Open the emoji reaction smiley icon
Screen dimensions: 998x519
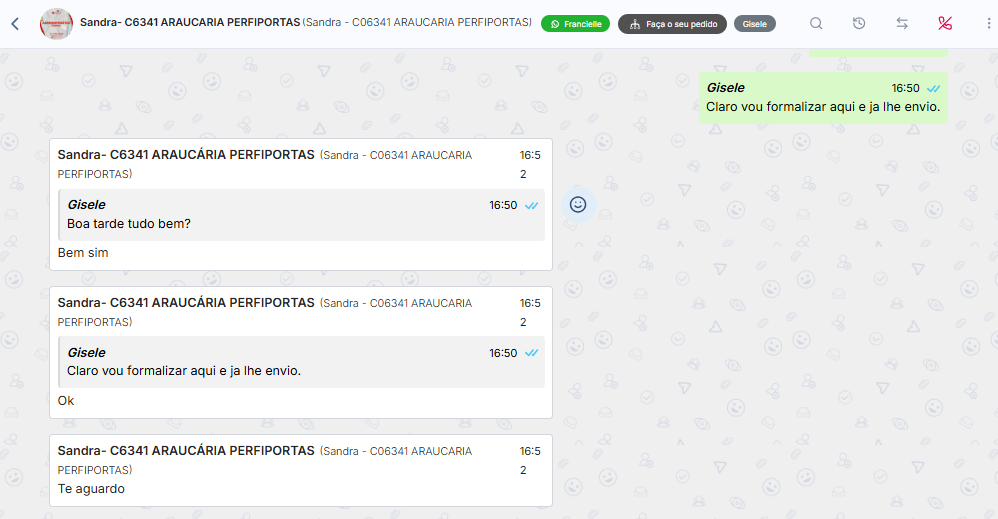pos(578,204)
